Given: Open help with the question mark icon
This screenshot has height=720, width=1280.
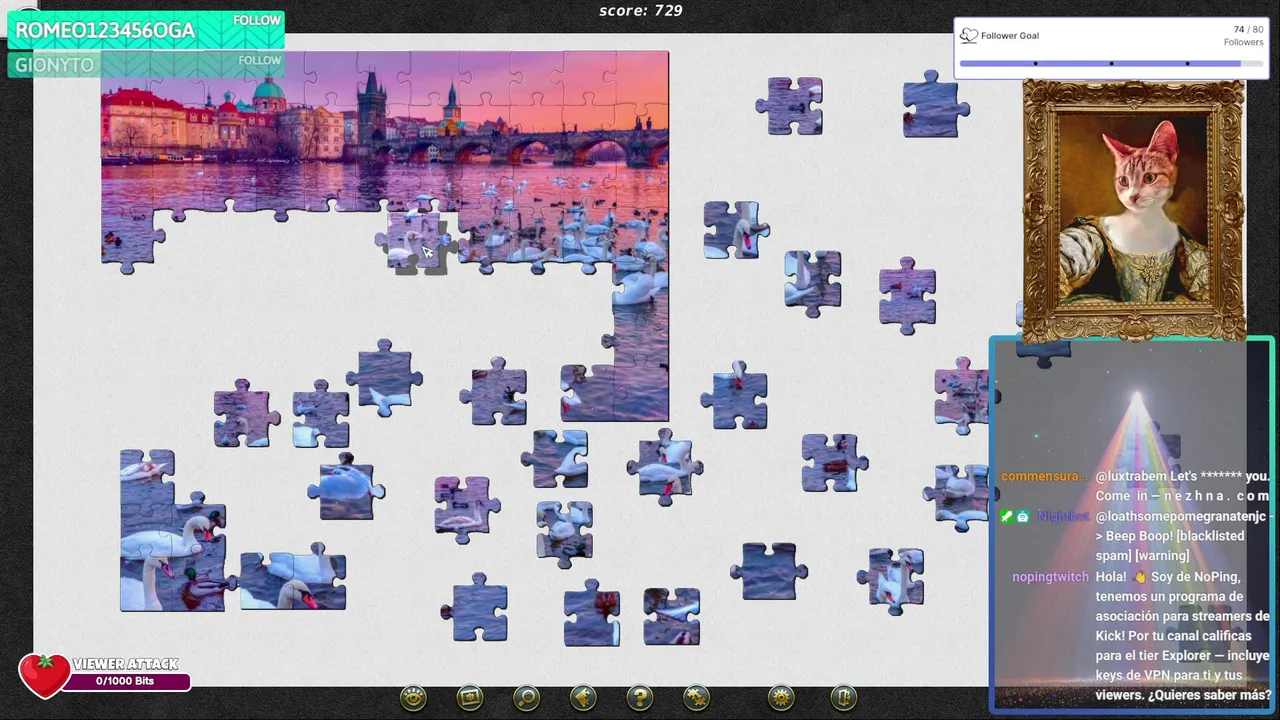Looking at the screenshot, I should coord(640,698).
